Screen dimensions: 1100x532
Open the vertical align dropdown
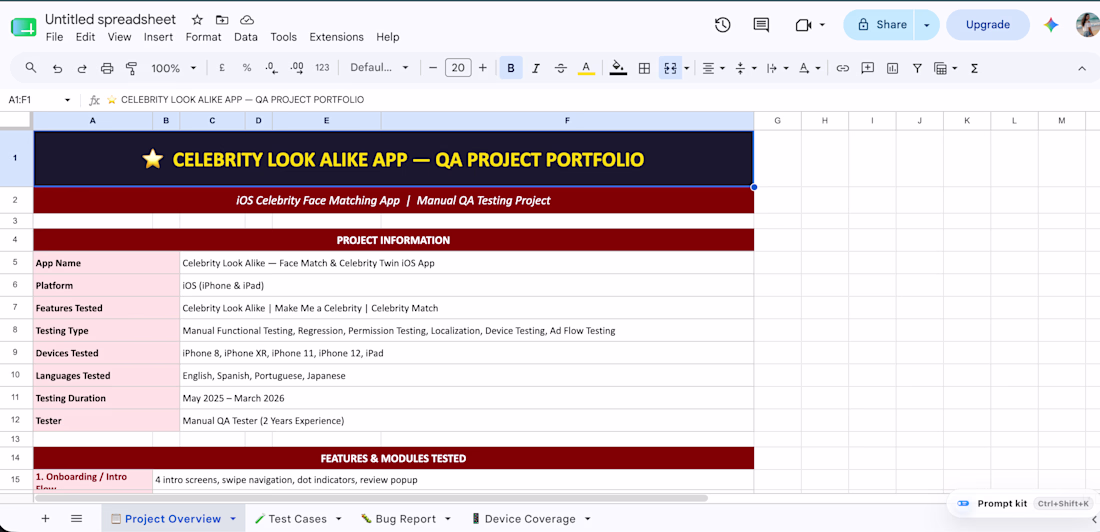746,68
